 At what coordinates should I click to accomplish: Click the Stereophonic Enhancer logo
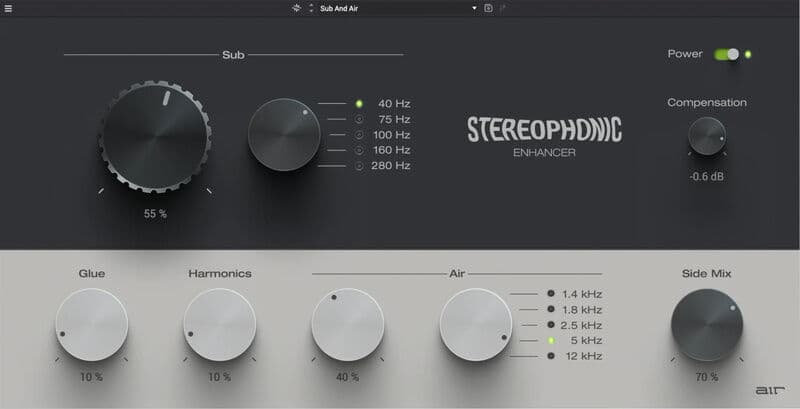(x=544, y=137)
